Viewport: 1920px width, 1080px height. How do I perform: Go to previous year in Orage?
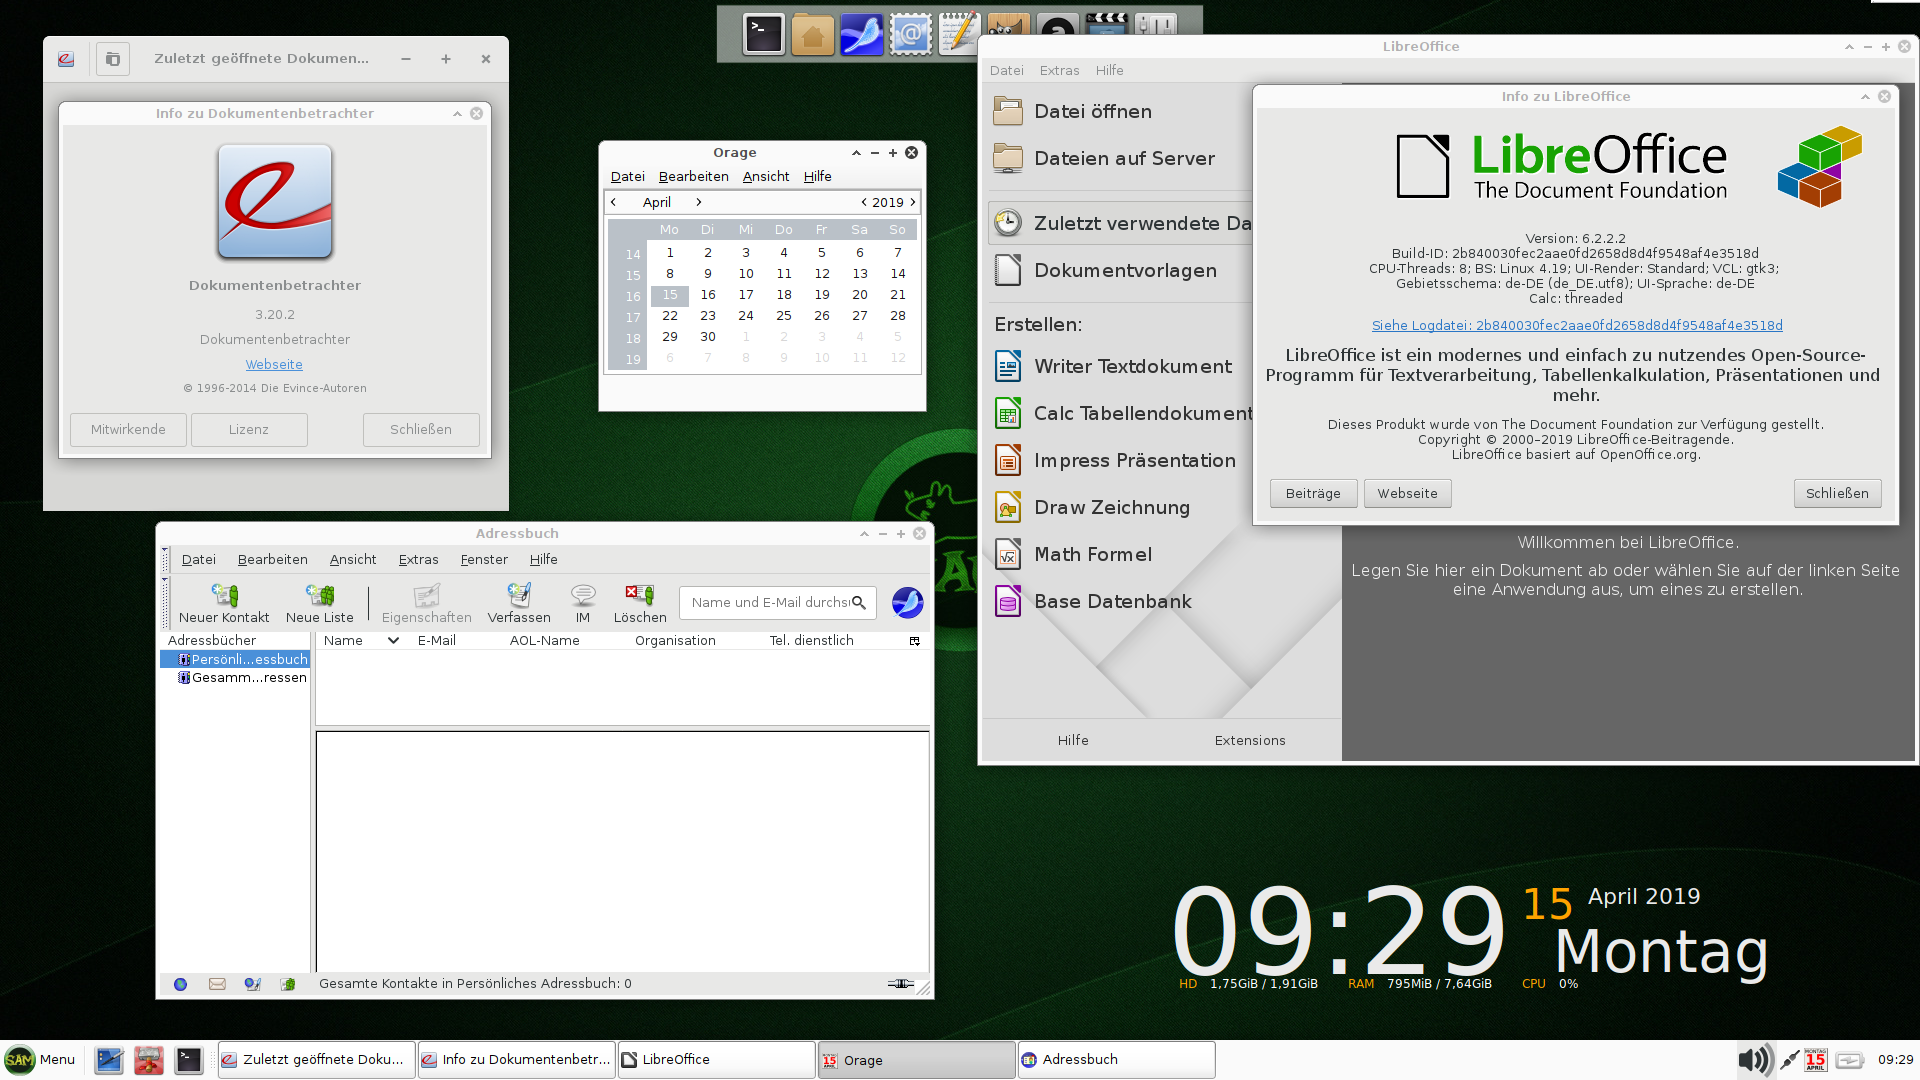(x=864, y=202)
